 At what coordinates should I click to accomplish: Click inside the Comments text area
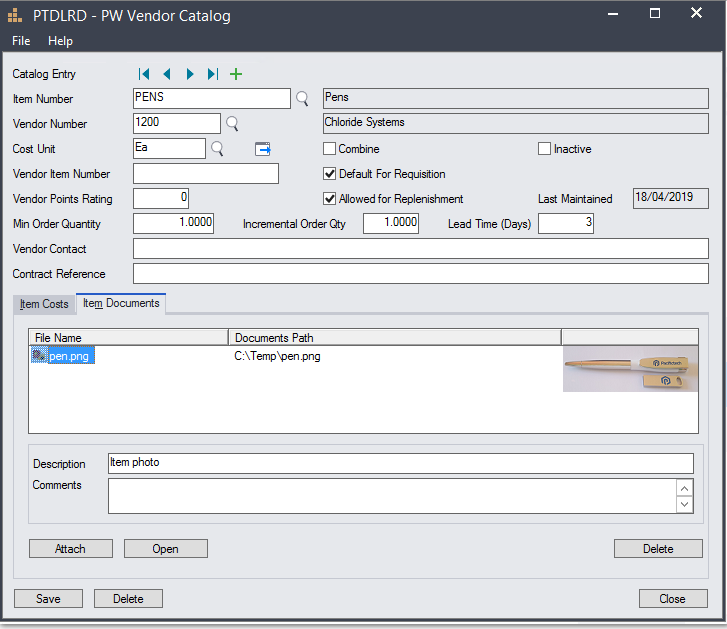tap(392, 496)
